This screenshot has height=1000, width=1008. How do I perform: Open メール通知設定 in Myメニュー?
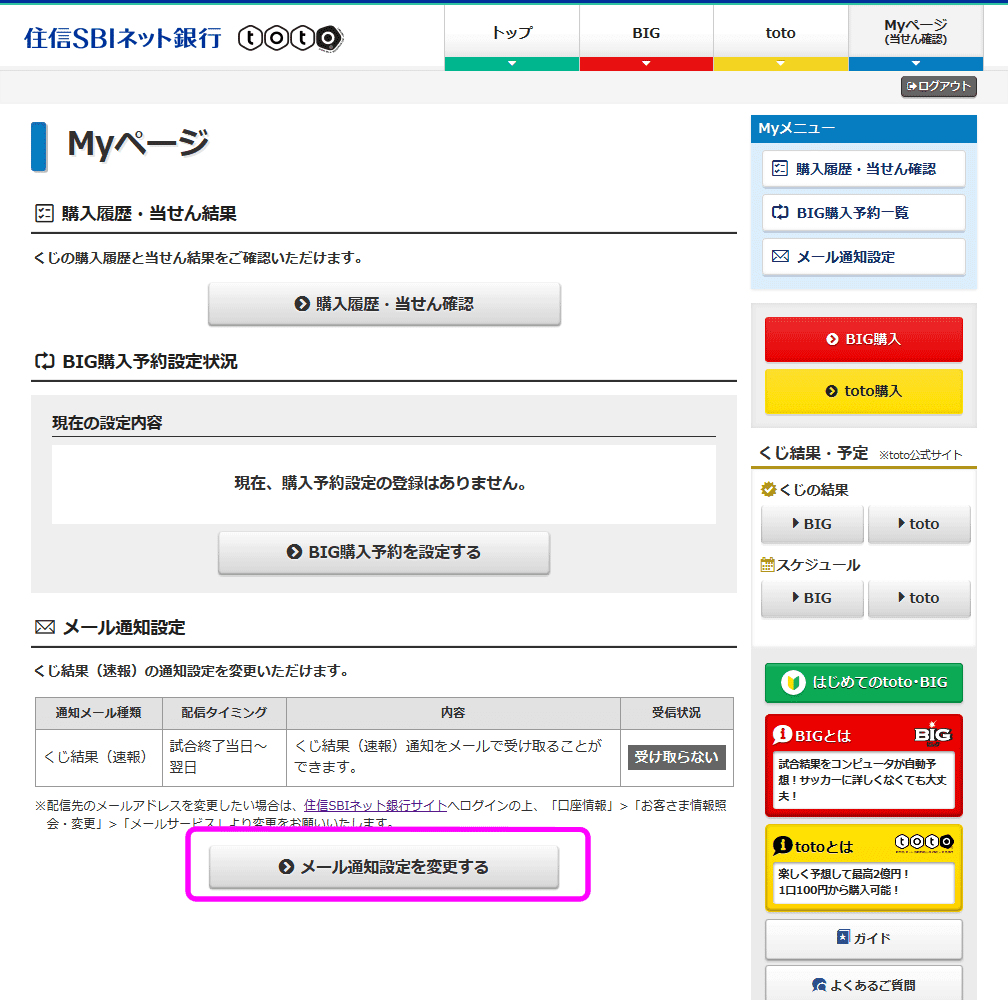[x=863, y=257]
